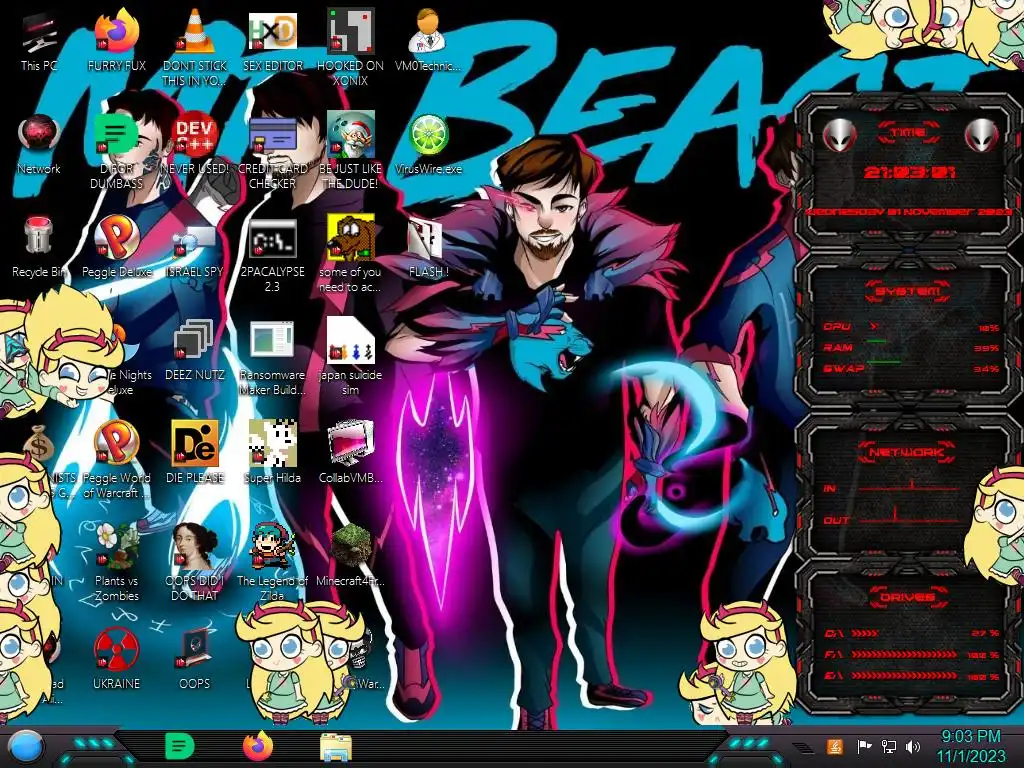
Task: Select the BE JUST LIKE THE DUDE! icon
Action: [x=351, y=150]
